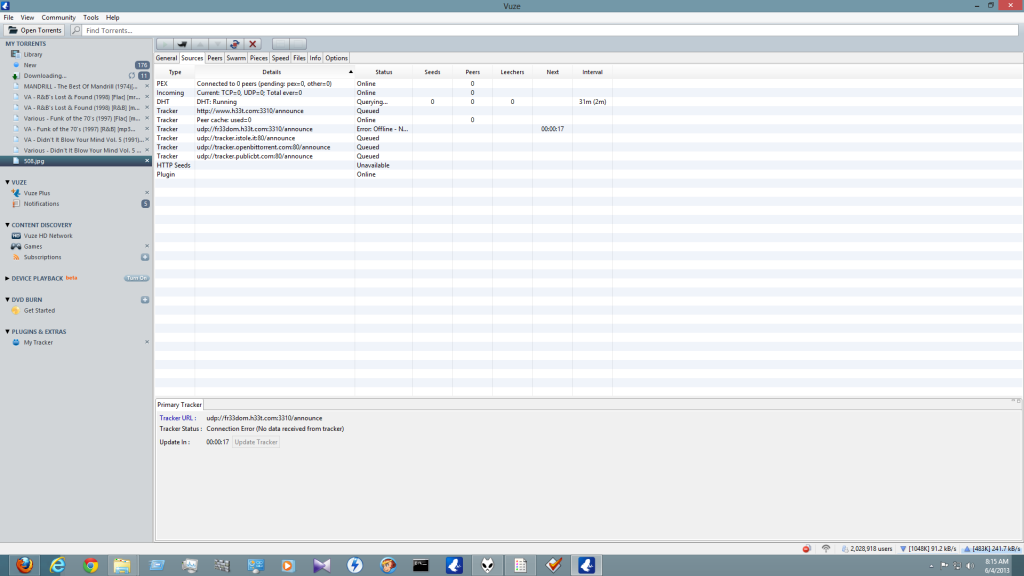Click the red status alert icon in status bar

806,549
